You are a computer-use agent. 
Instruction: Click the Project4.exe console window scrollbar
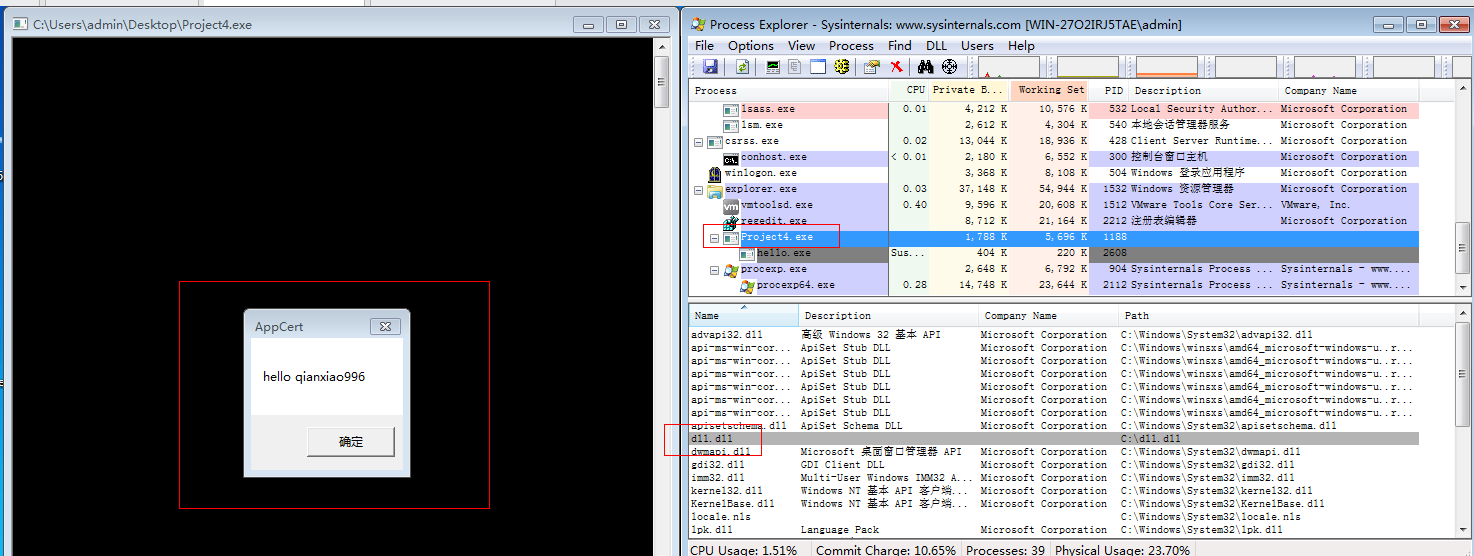point(661,295)
